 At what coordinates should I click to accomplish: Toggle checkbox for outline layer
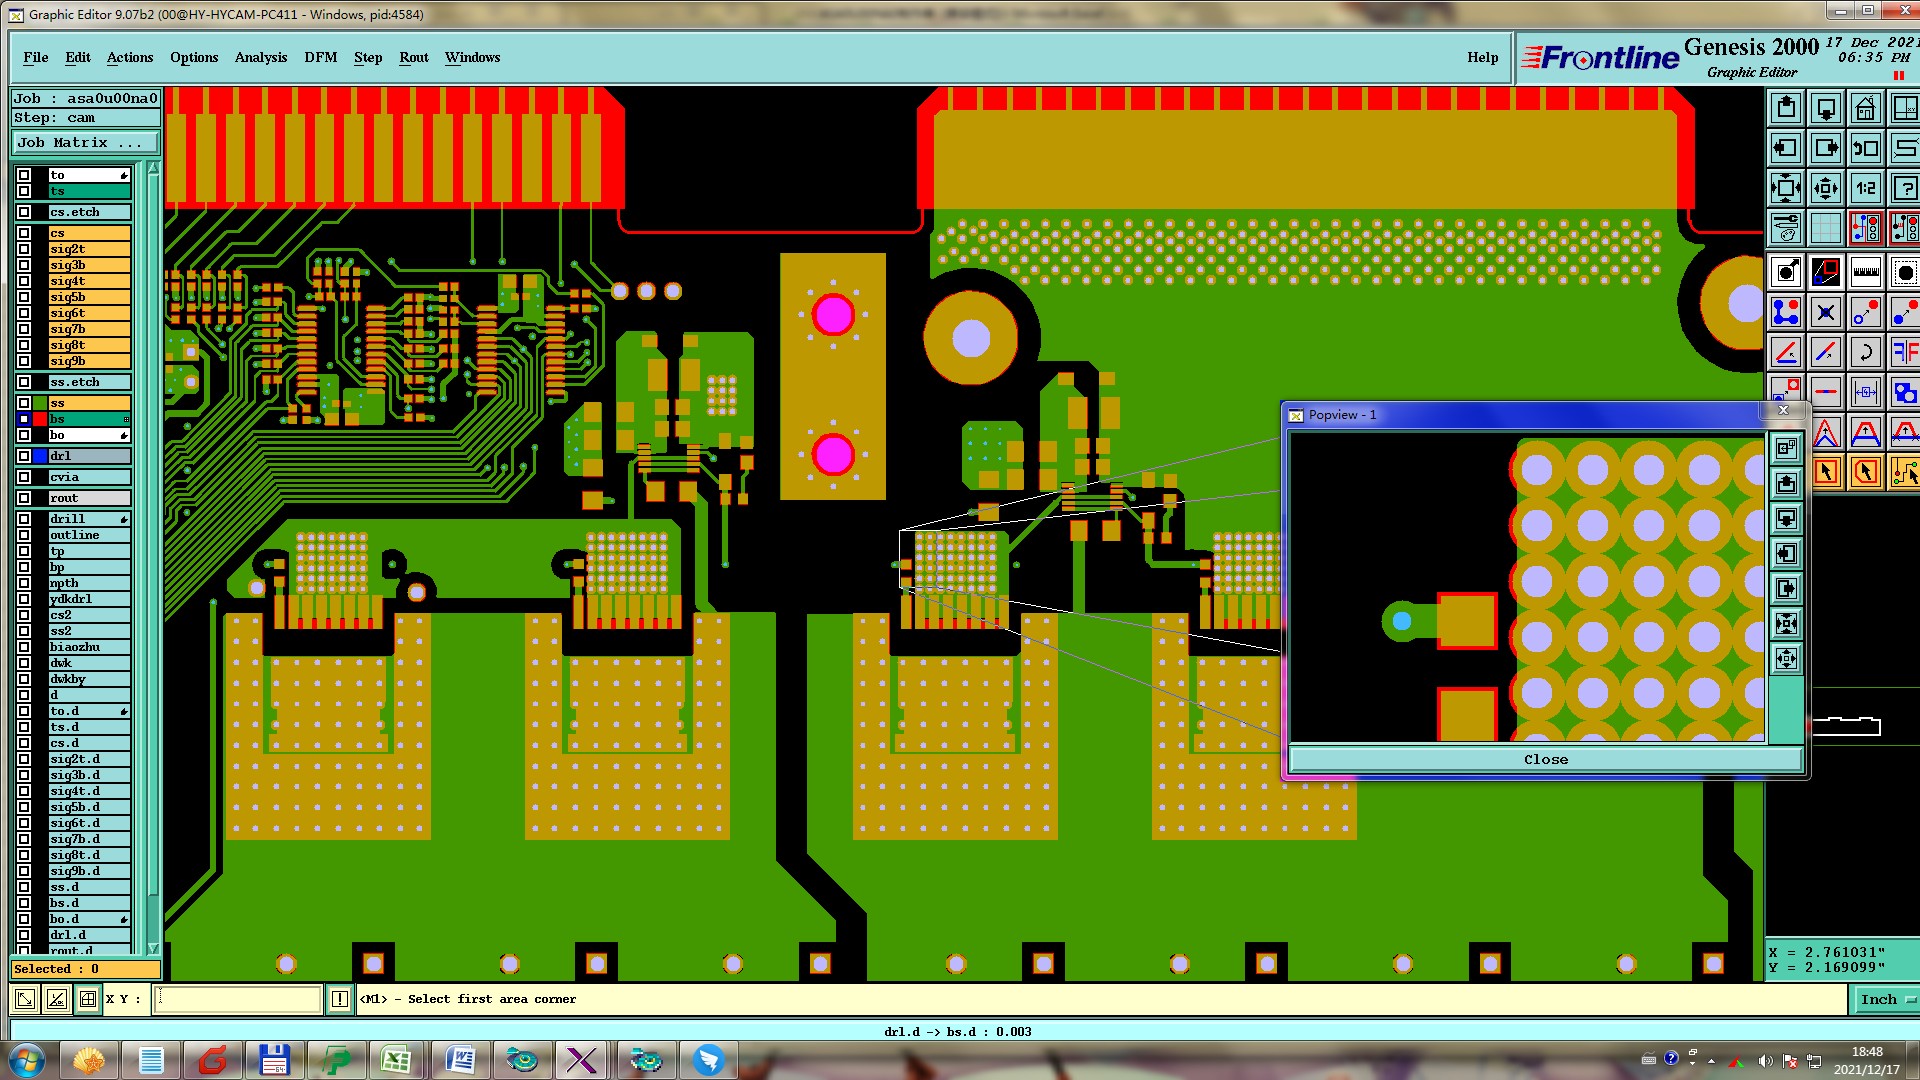click(x=24, y=535)
